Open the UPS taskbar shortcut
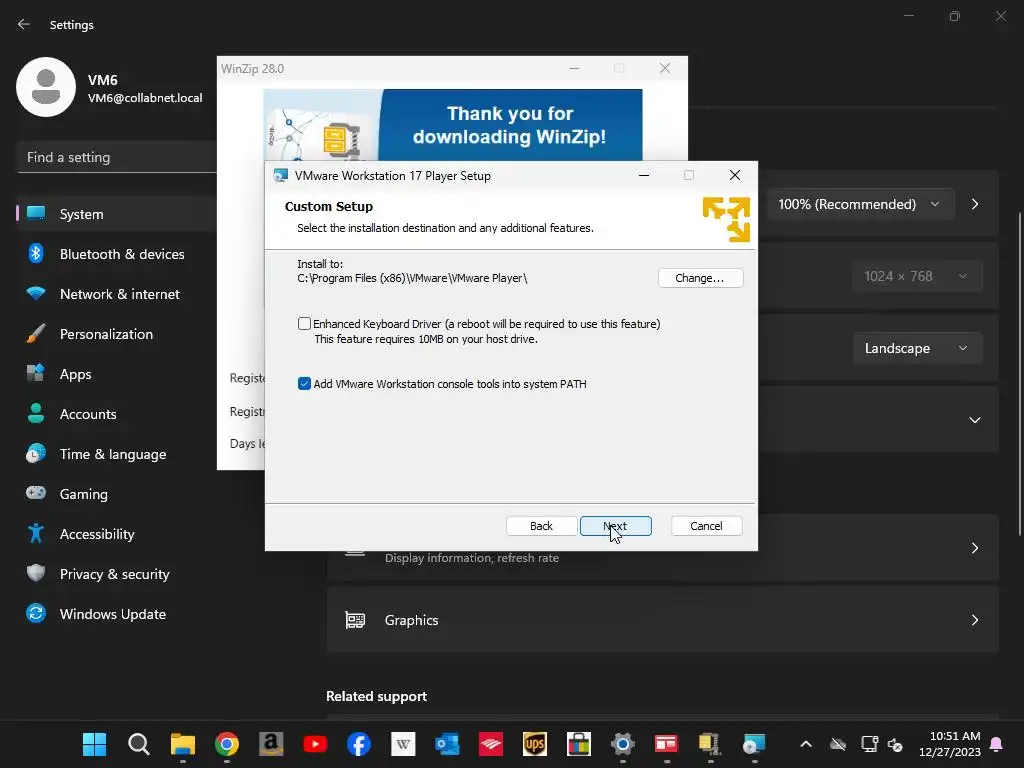 pos(535,744)
